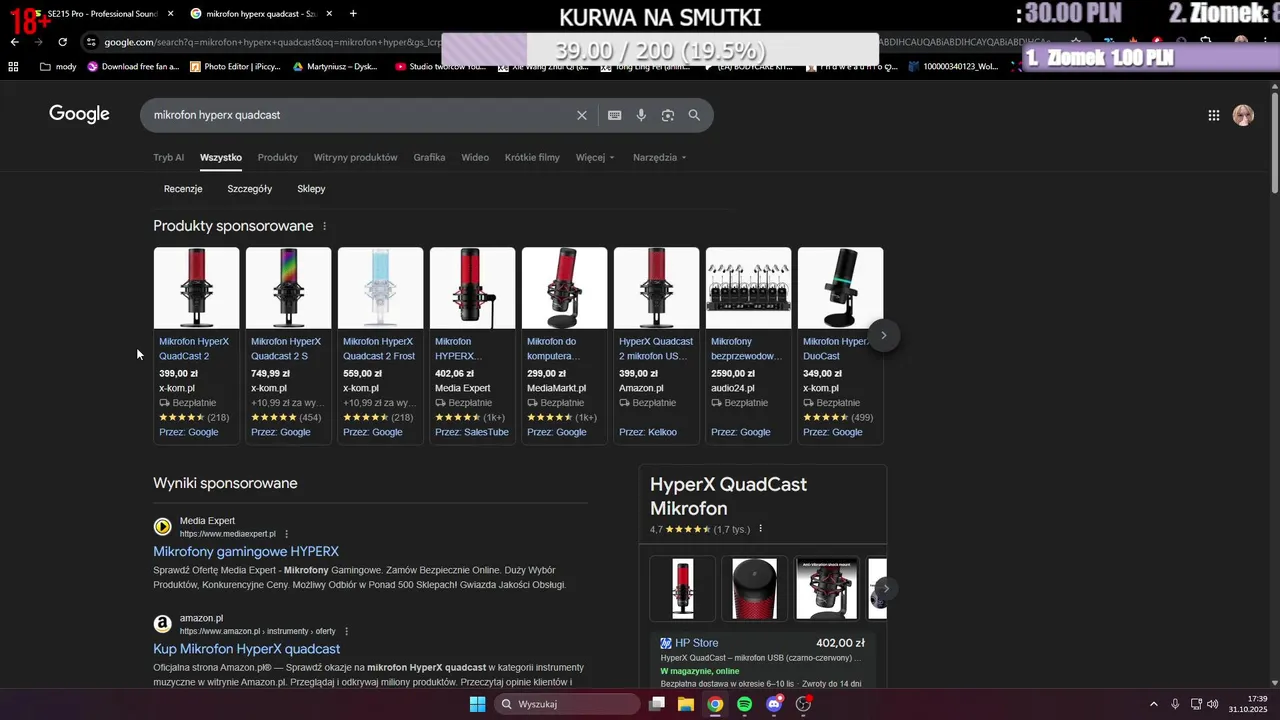The image size is (1280, 720).
Task: Switch to 'Witryny produktów' tab
Action: (x=355, y=157)
